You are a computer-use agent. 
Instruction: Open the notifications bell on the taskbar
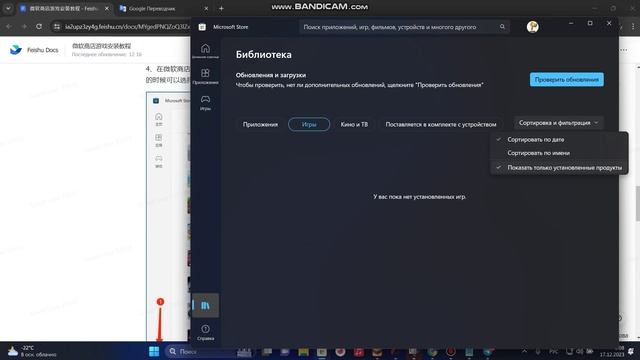[631, 351]
